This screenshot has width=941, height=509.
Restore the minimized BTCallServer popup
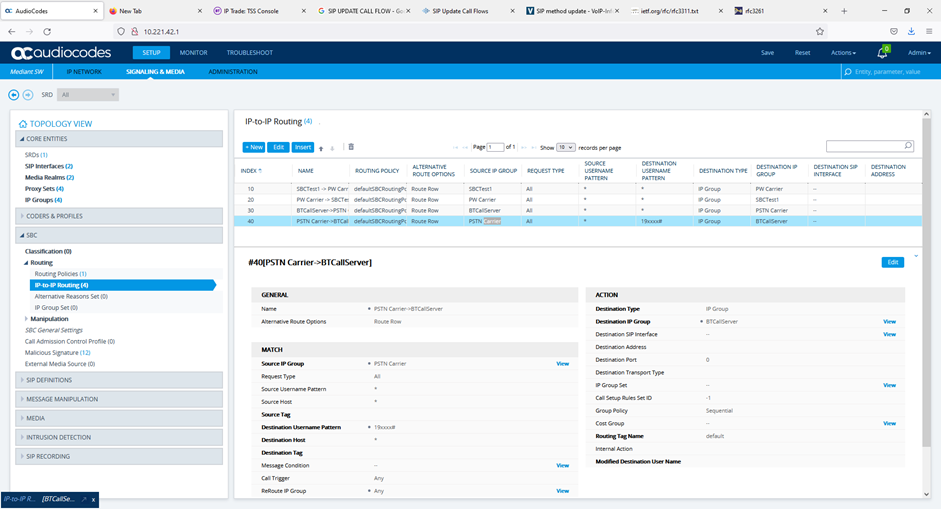[84, 499]
